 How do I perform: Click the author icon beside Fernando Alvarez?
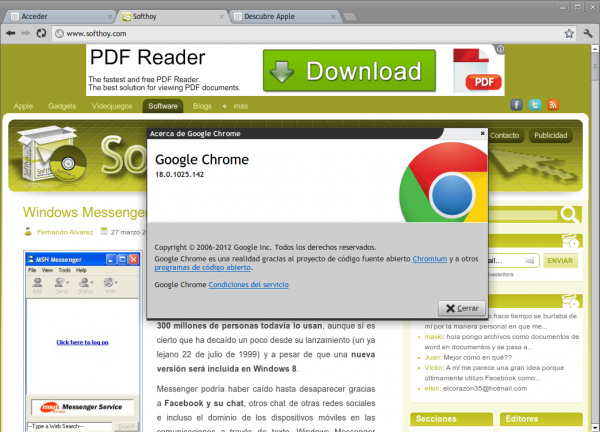pyautogui.click(x=28, y=231)
